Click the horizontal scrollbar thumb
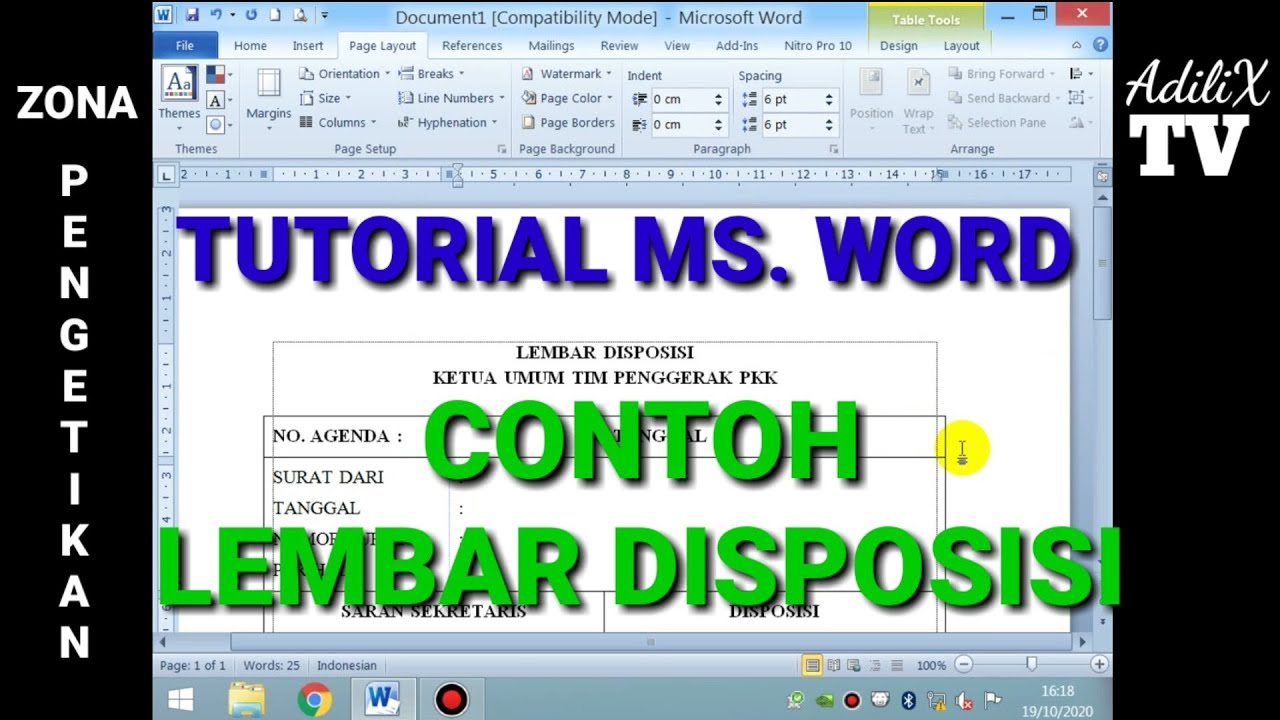The height and width of the screenshot is (720, 1280). tap(650, 642)
